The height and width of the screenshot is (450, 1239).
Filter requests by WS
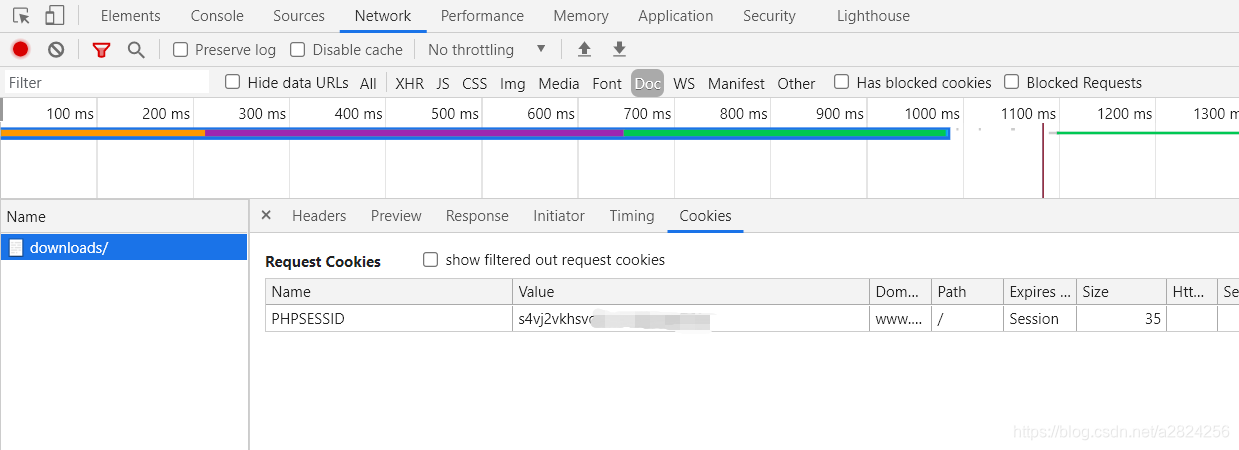[x=684, y=83]
